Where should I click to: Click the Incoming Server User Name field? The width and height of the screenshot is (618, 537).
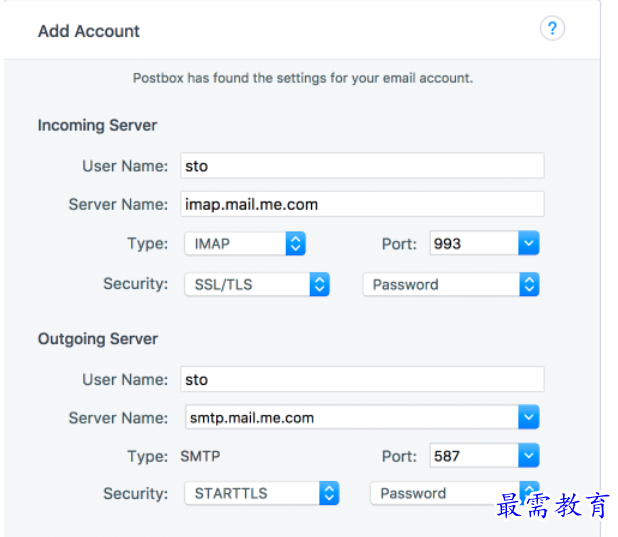(x=362, y=166)
